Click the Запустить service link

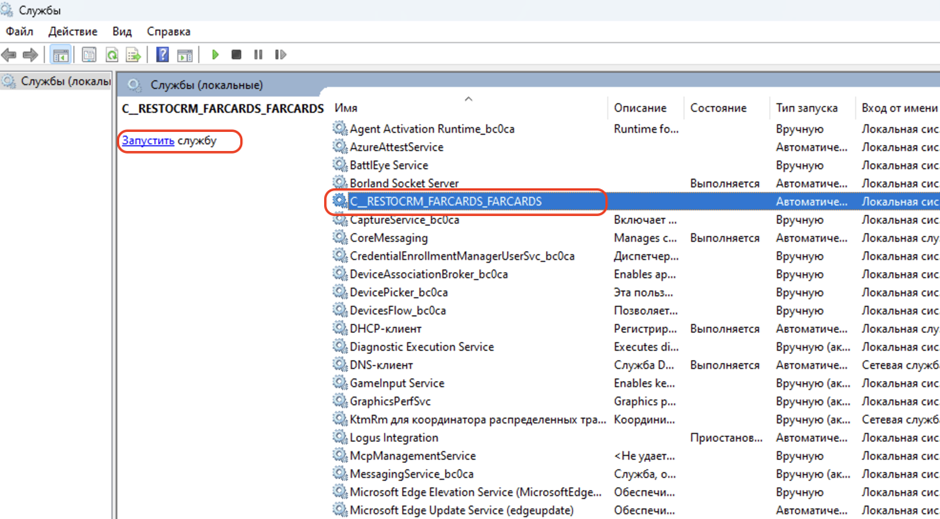point(148,141)
